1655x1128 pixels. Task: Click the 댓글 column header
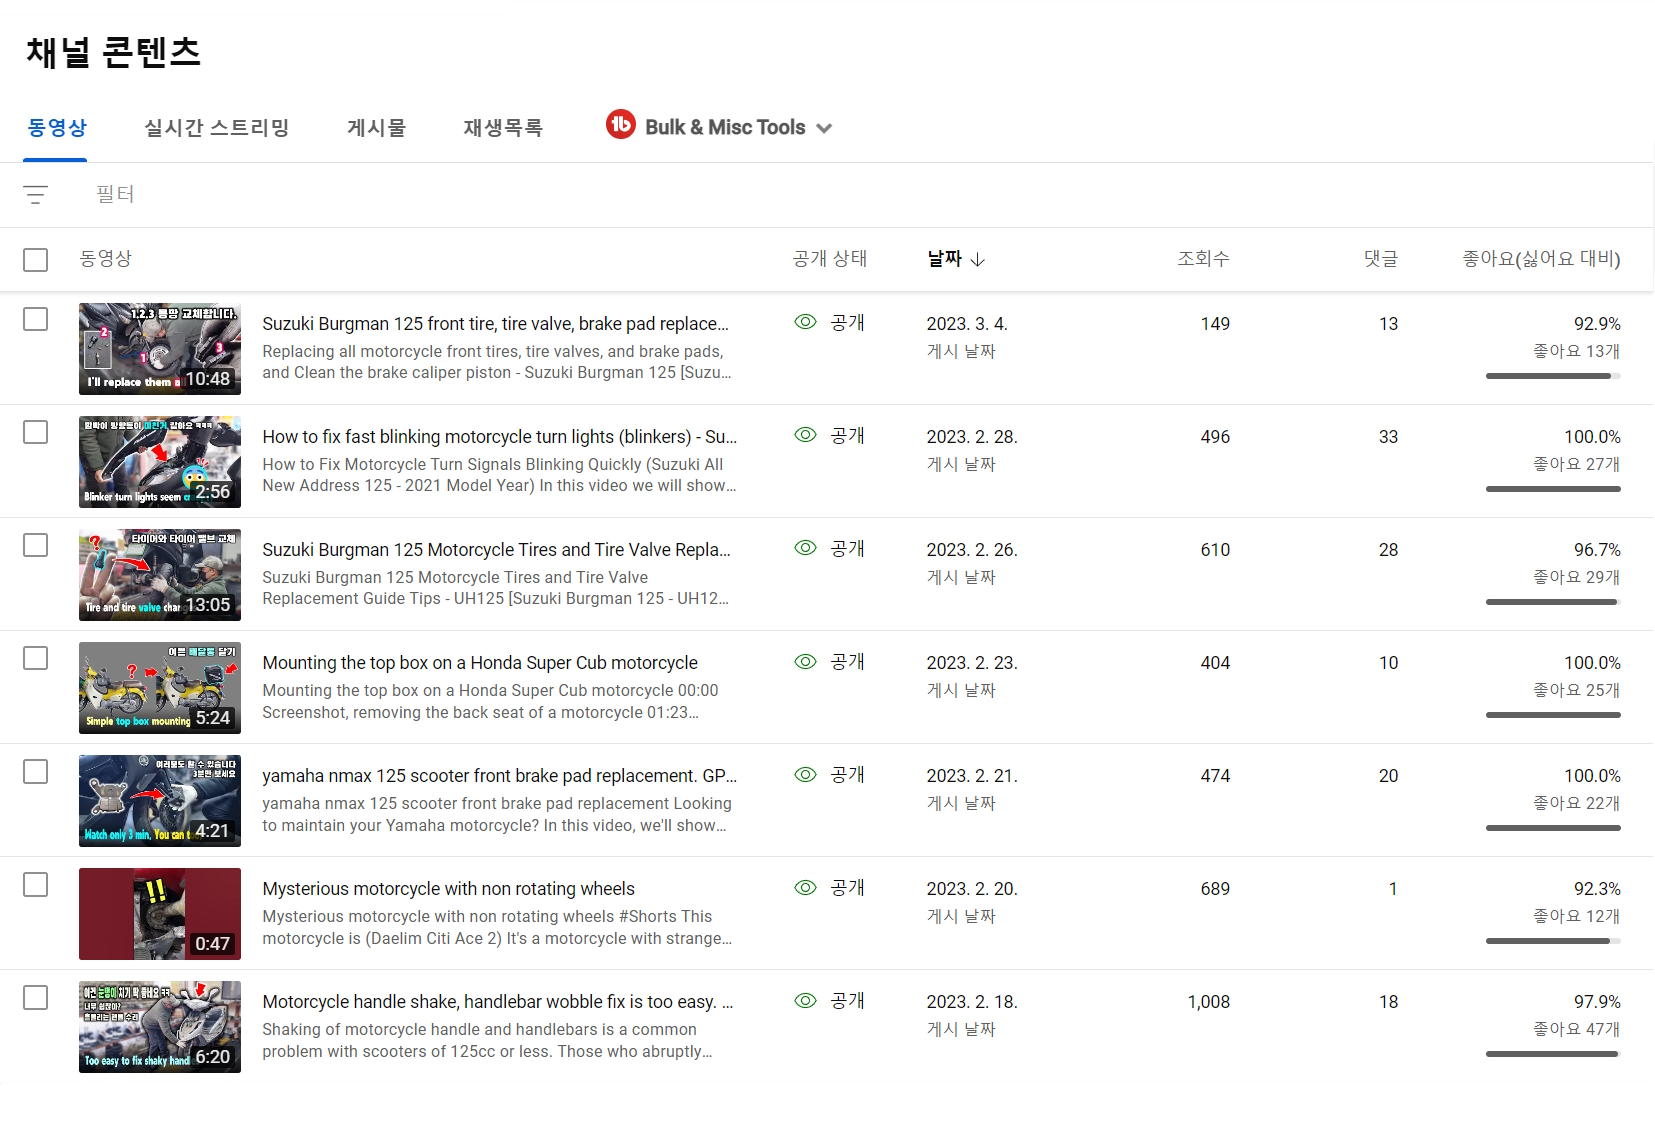[1381, 259]
